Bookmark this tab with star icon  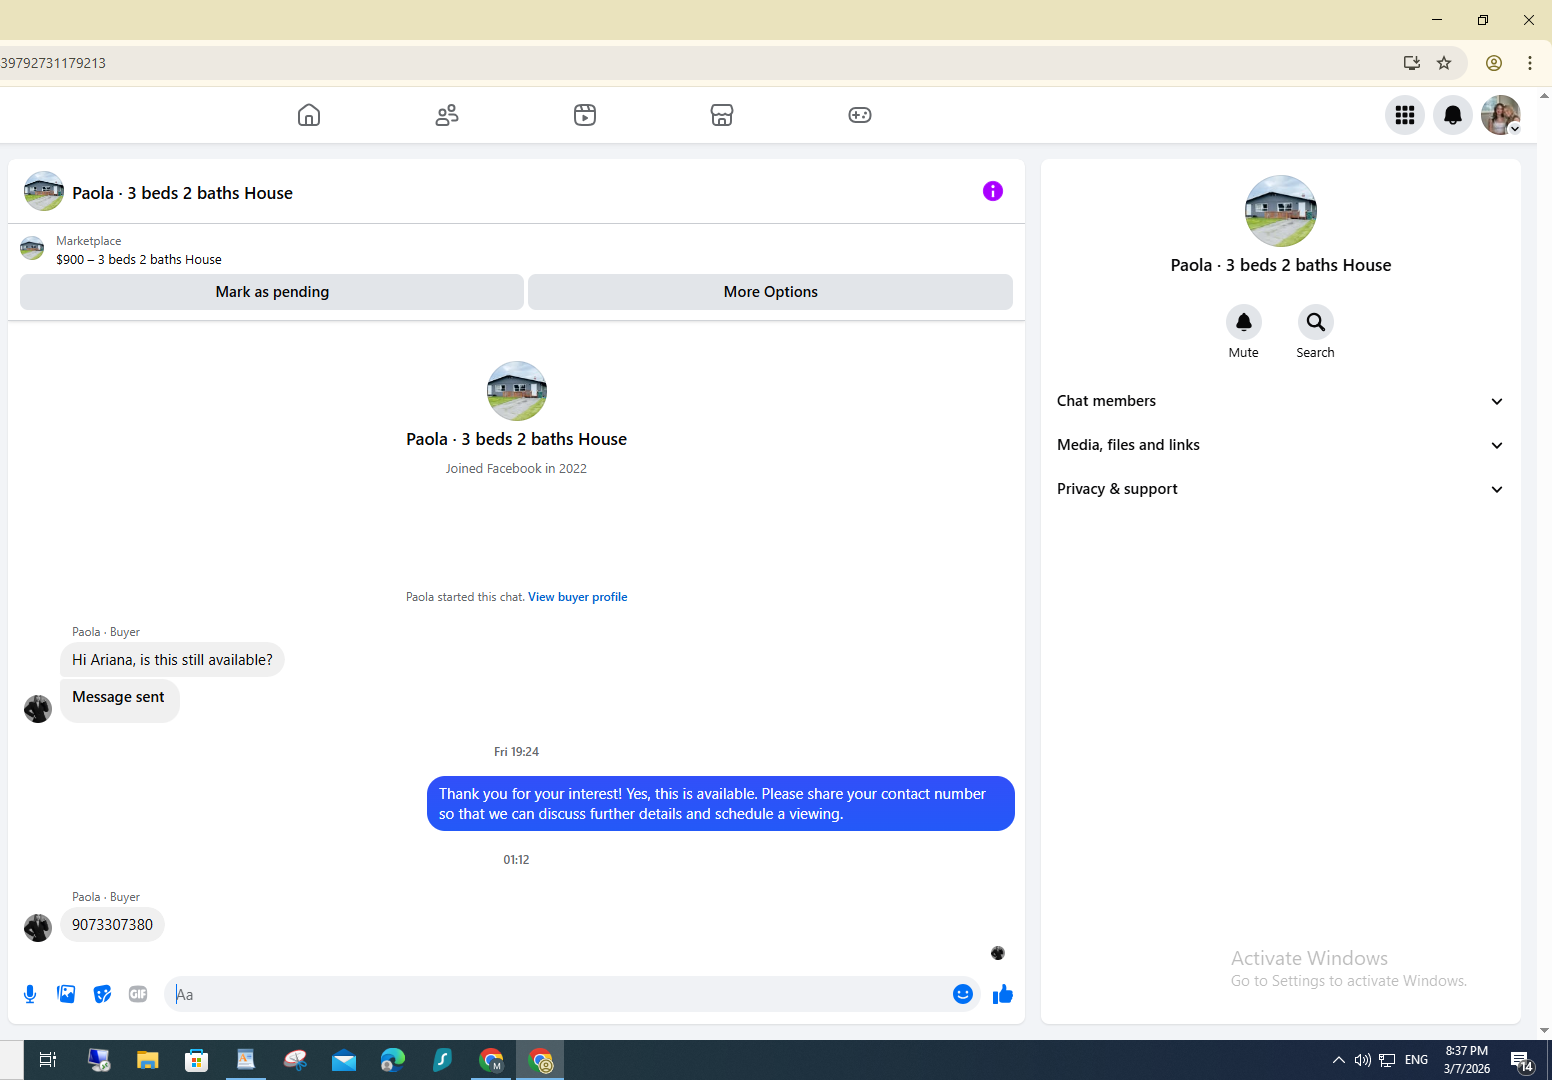[x=1444, y=63]
